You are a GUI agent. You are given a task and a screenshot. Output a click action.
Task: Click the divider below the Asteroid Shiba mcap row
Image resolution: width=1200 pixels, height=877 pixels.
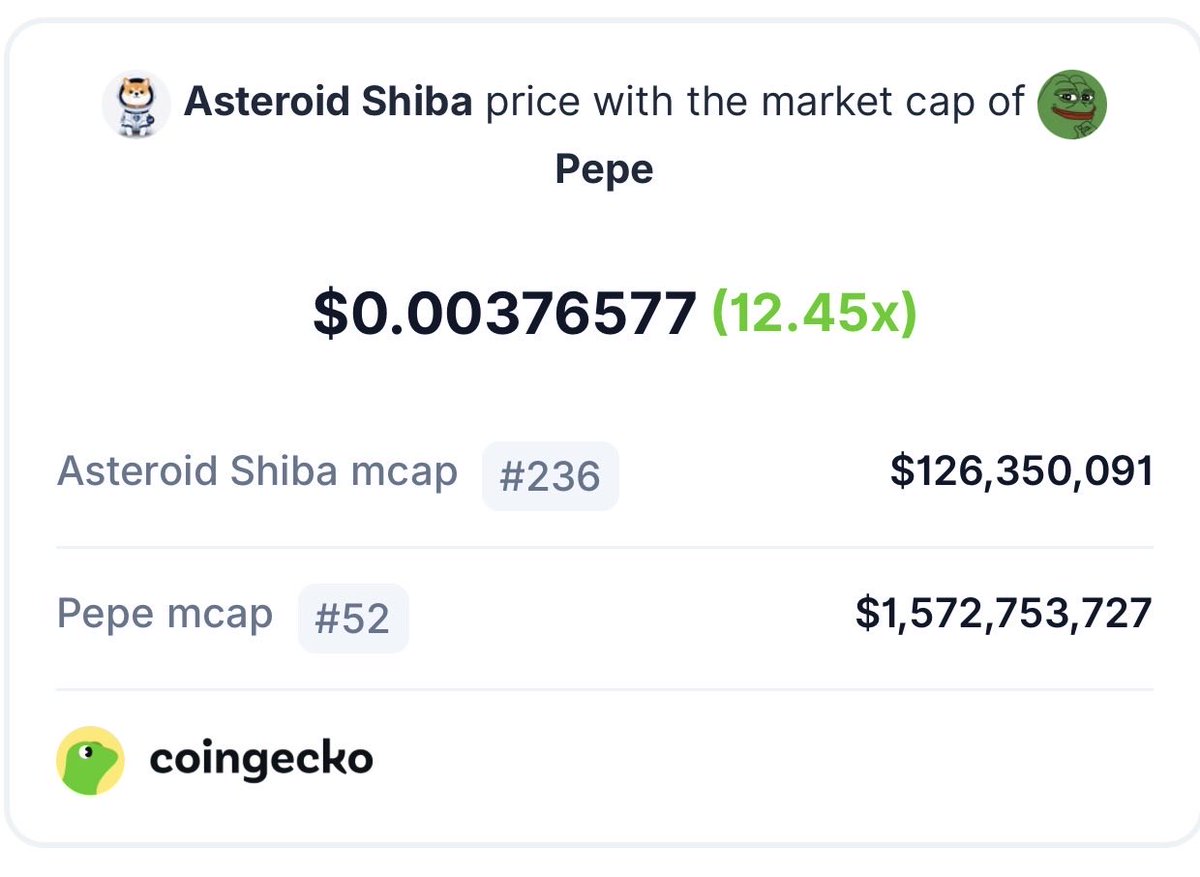tap(604, 547)
